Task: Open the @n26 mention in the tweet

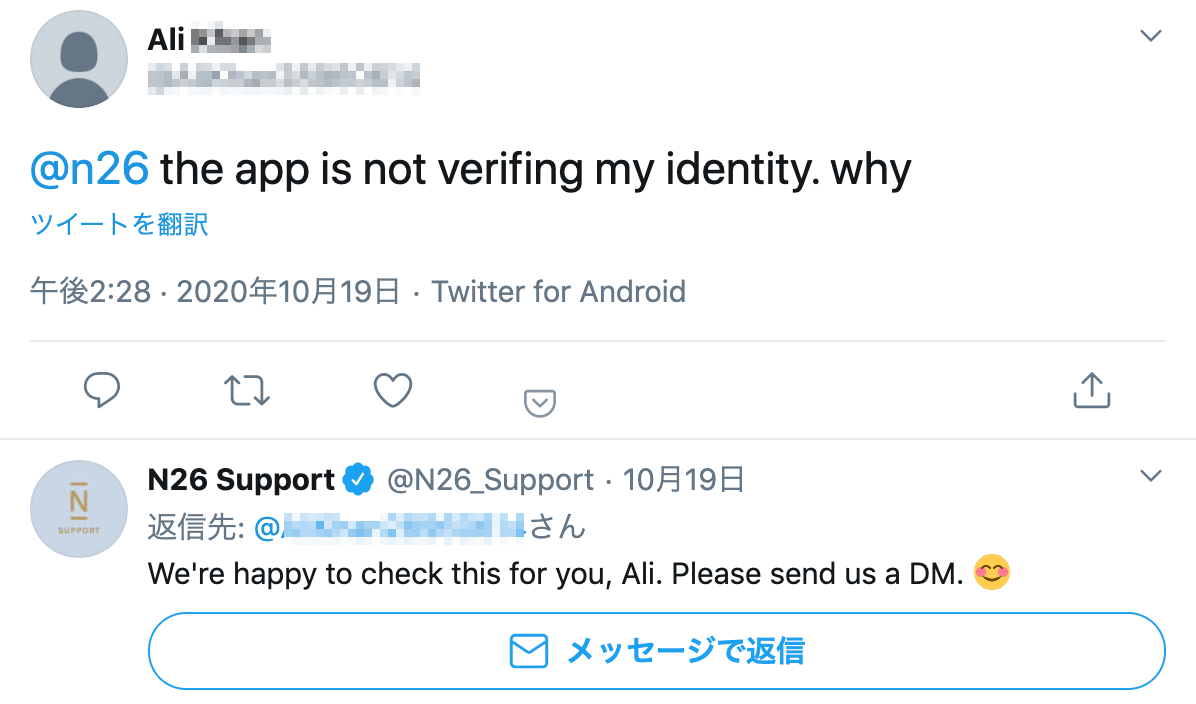Action: coord(89,170)
